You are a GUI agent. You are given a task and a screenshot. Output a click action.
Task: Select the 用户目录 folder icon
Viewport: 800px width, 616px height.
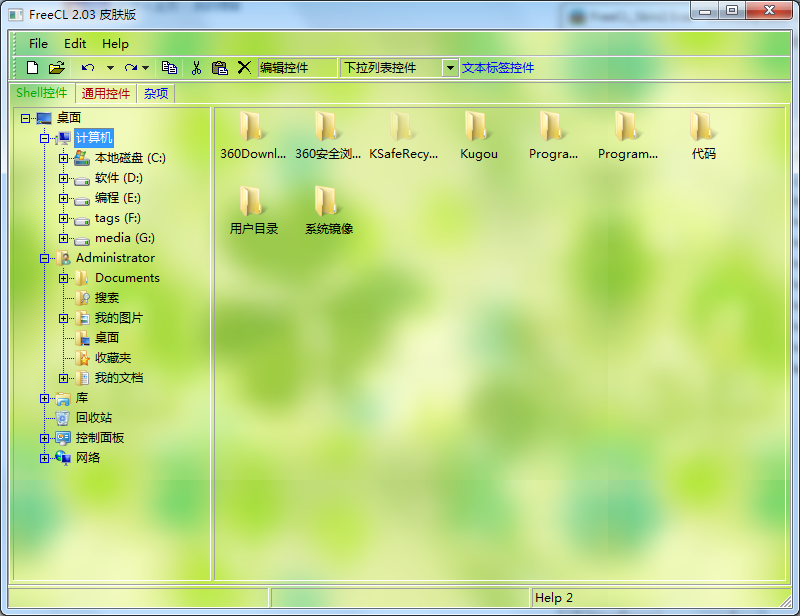click(x=252, y=201)
